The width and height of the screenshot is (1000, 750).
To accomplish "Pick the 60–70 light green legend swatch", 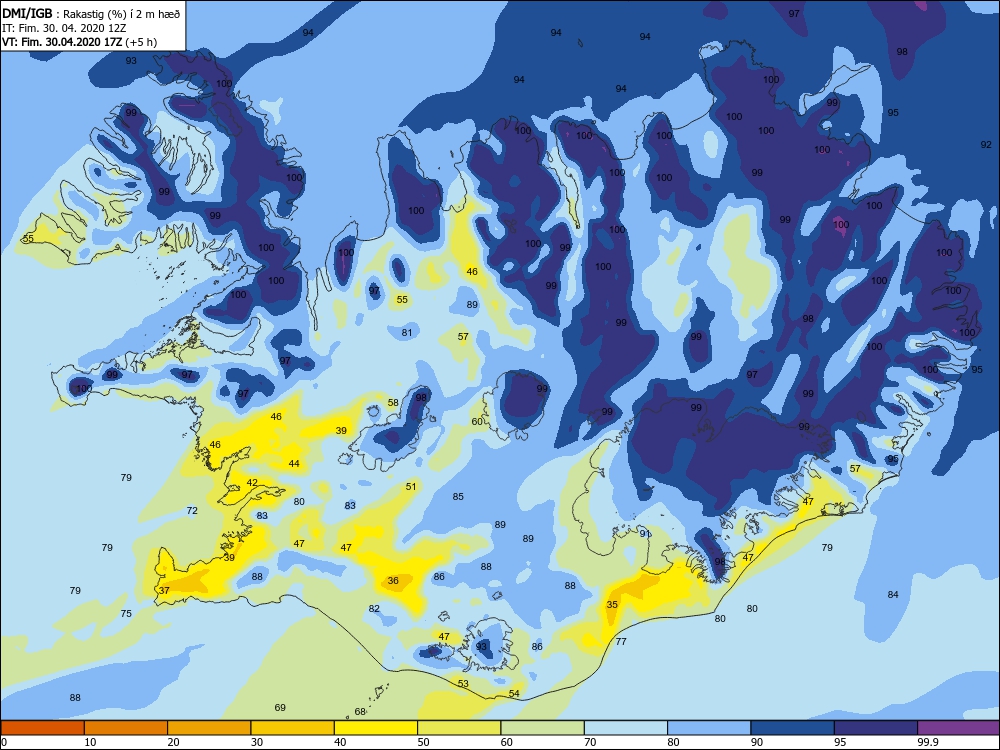I will point(543,728).
